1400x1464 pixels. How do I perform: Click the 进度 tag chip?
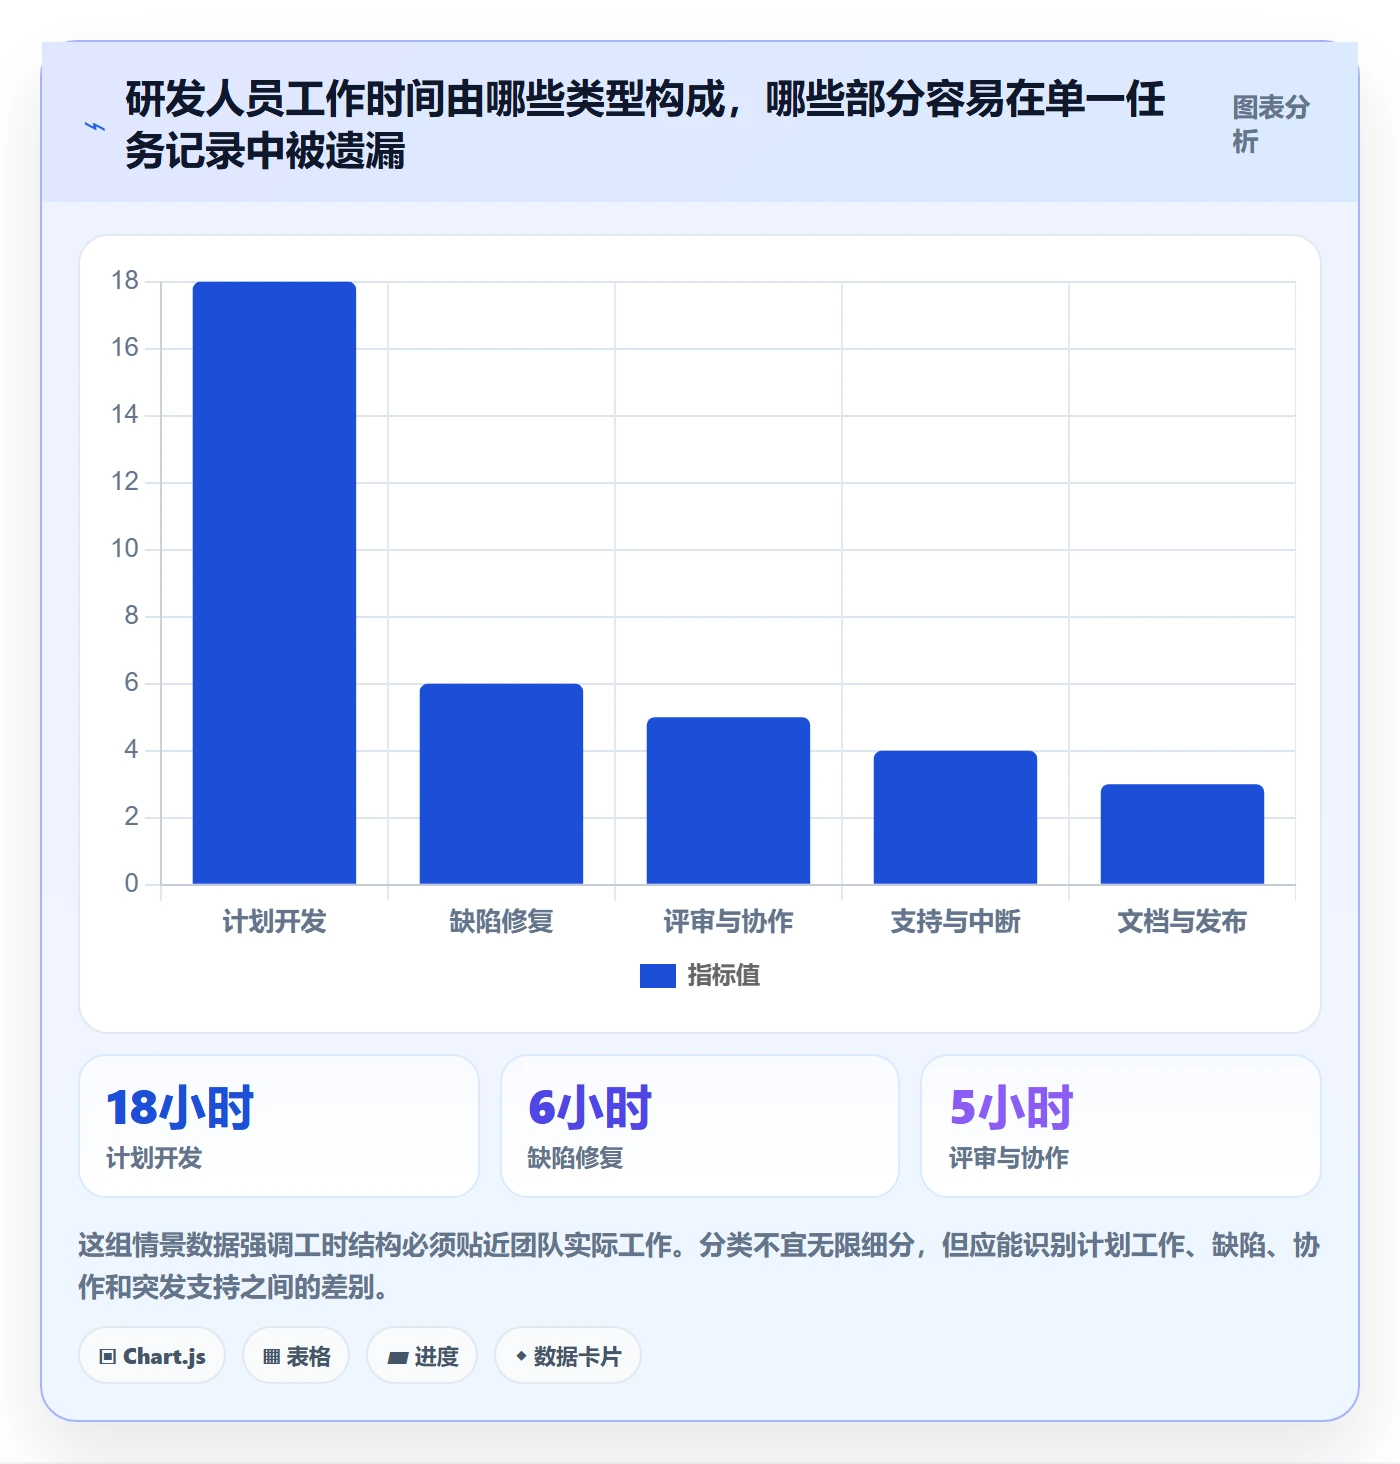pos(422,1356)
